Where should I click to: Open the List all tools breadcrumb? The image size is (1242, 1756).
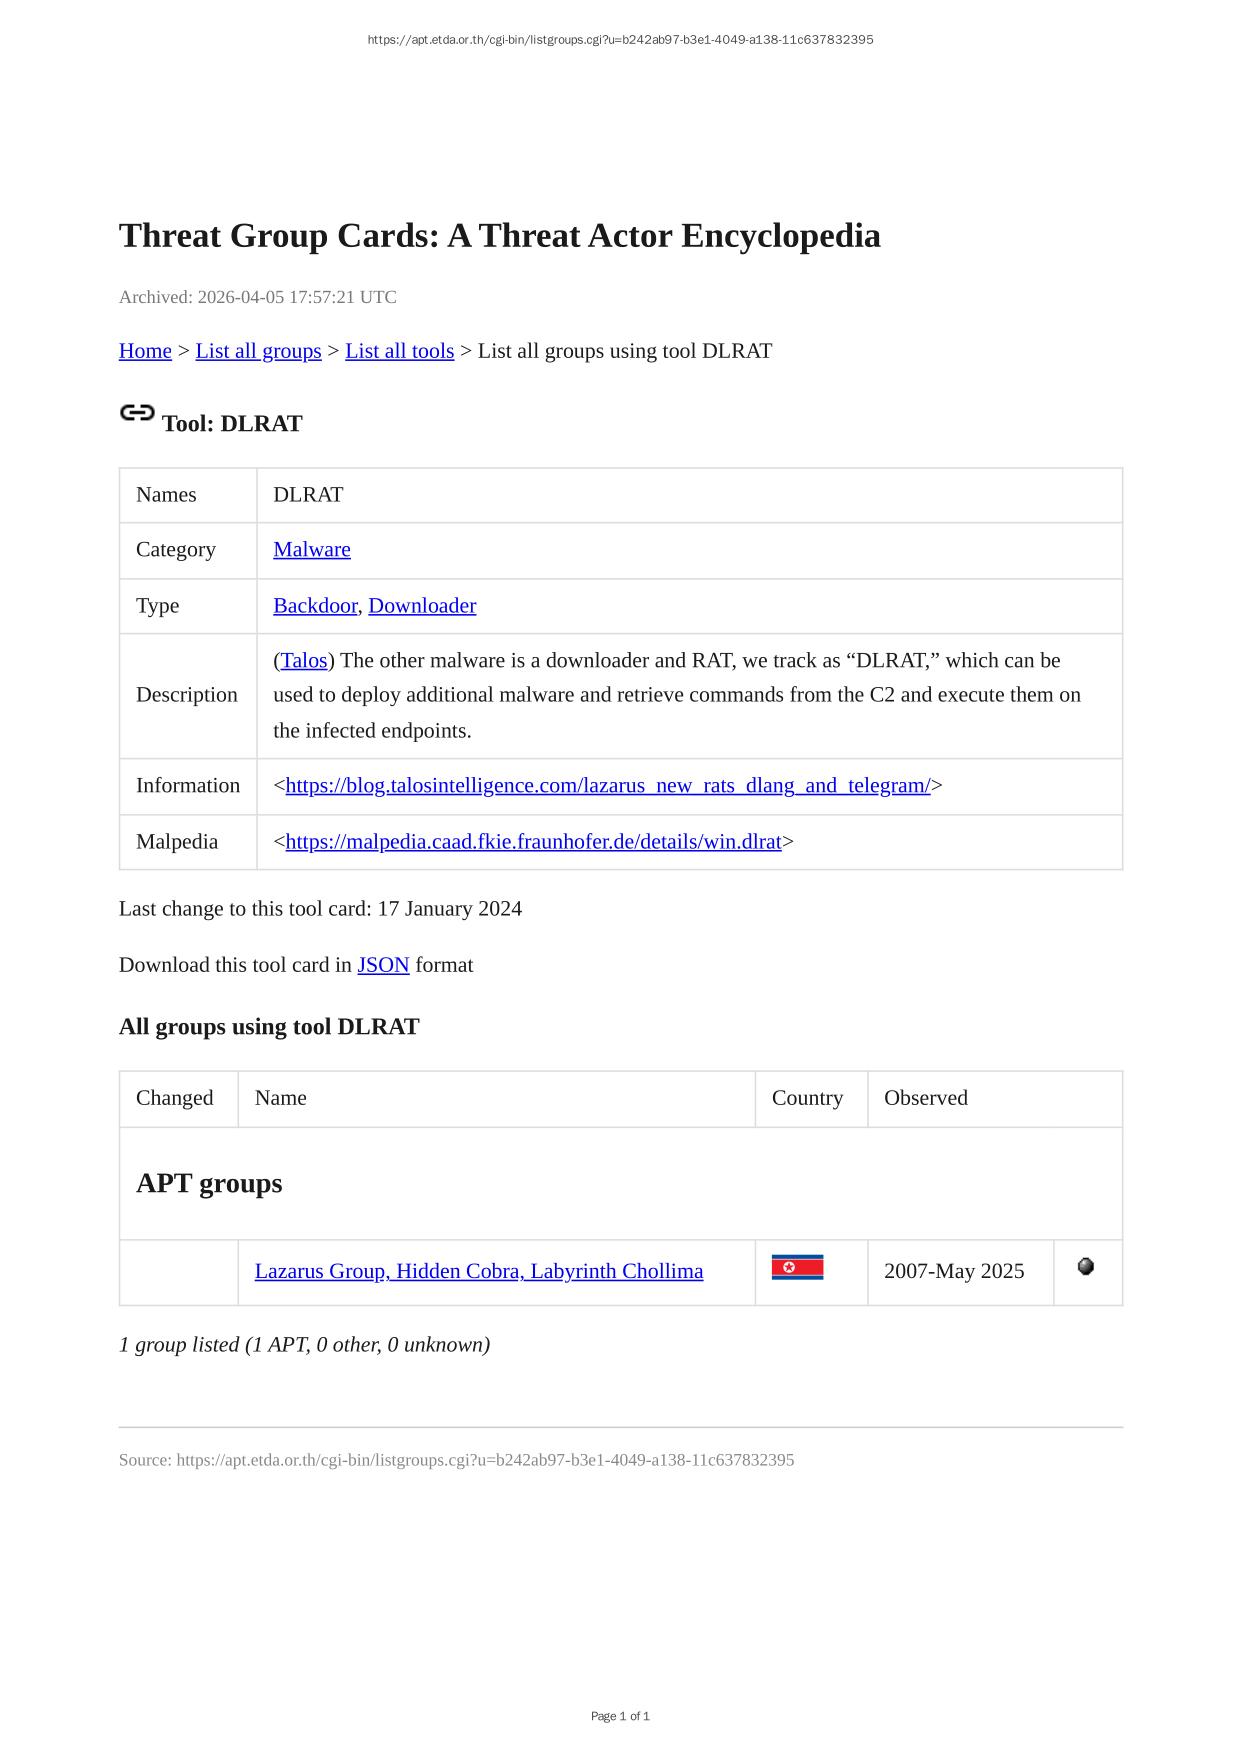click(399, 351)
